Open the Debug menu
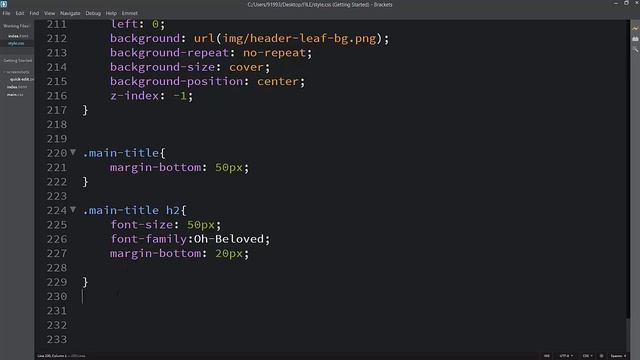 click(x=93, y=13)
